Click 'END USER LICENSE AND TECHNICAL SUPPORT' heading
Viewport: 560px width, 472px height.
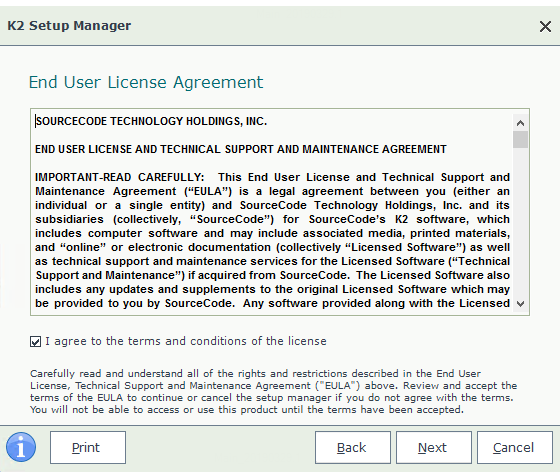click(241, 149)
